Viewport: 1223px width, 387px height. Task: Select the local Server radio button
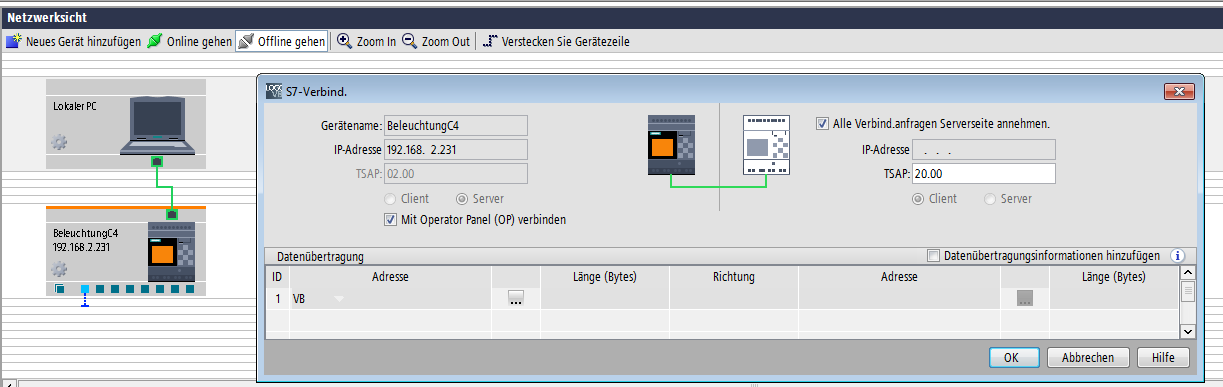pyautogui.click(x=463, y=198)
